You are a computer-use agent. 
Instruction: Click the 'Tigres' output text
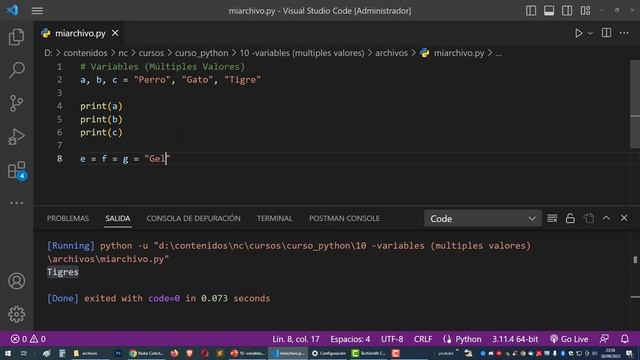63,272
